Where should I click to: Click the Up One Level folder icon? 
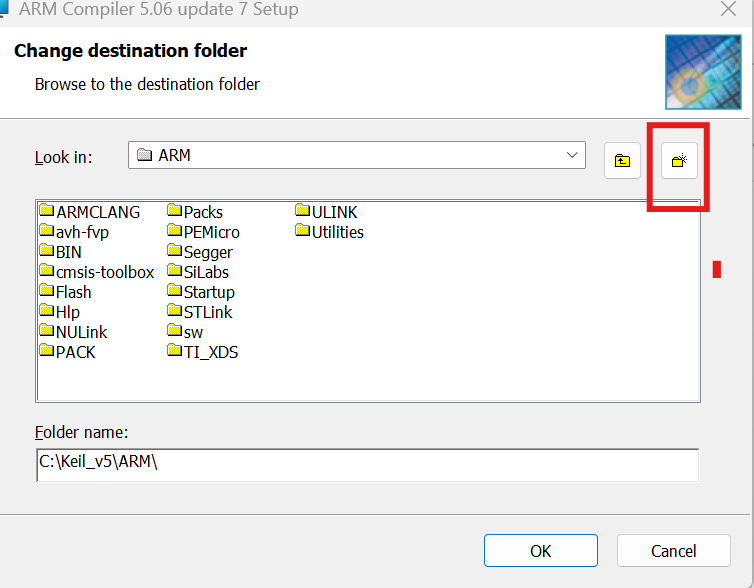[x=622, y=161]
